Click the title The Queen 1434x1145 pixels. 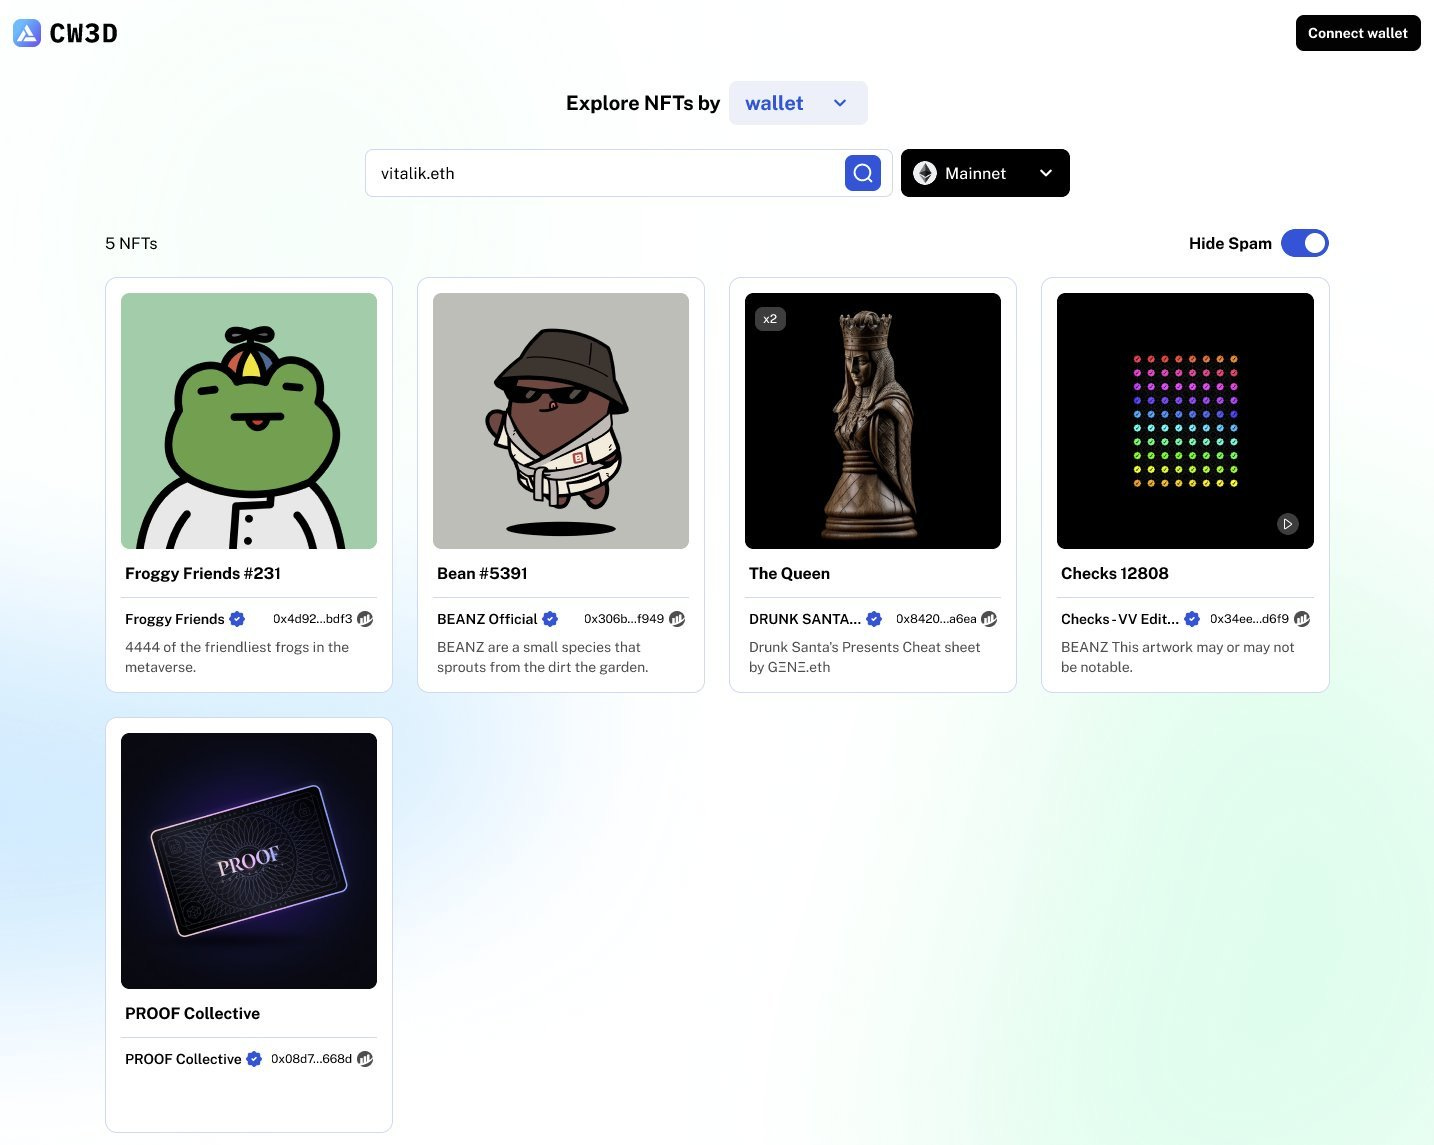tap(789, 573)
